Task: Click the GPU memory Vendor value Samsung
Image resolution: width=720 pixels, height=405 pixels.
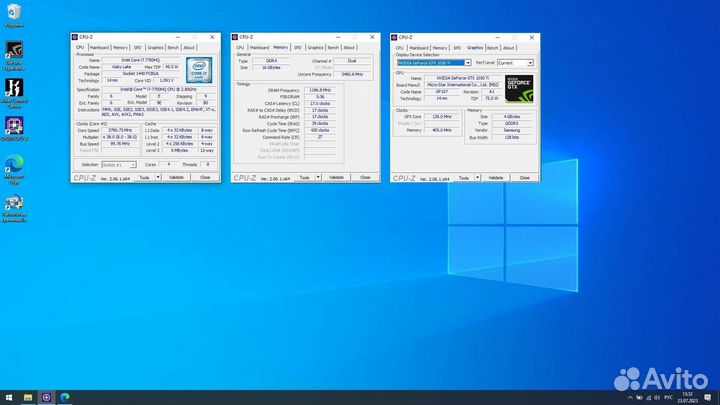Action: click(512, 130)
